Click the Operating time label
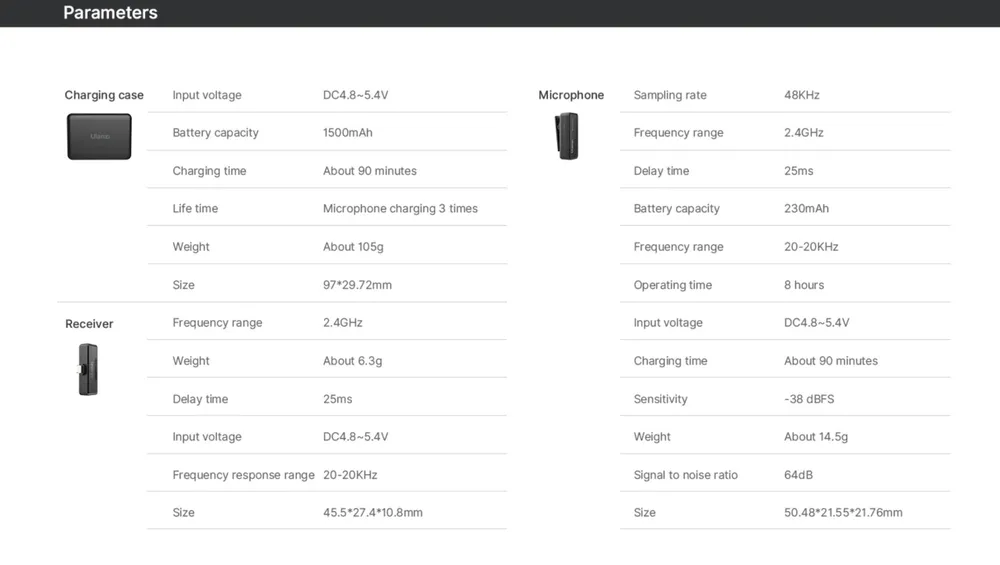Screen dimensions: 1000x565 coord(673,285)
